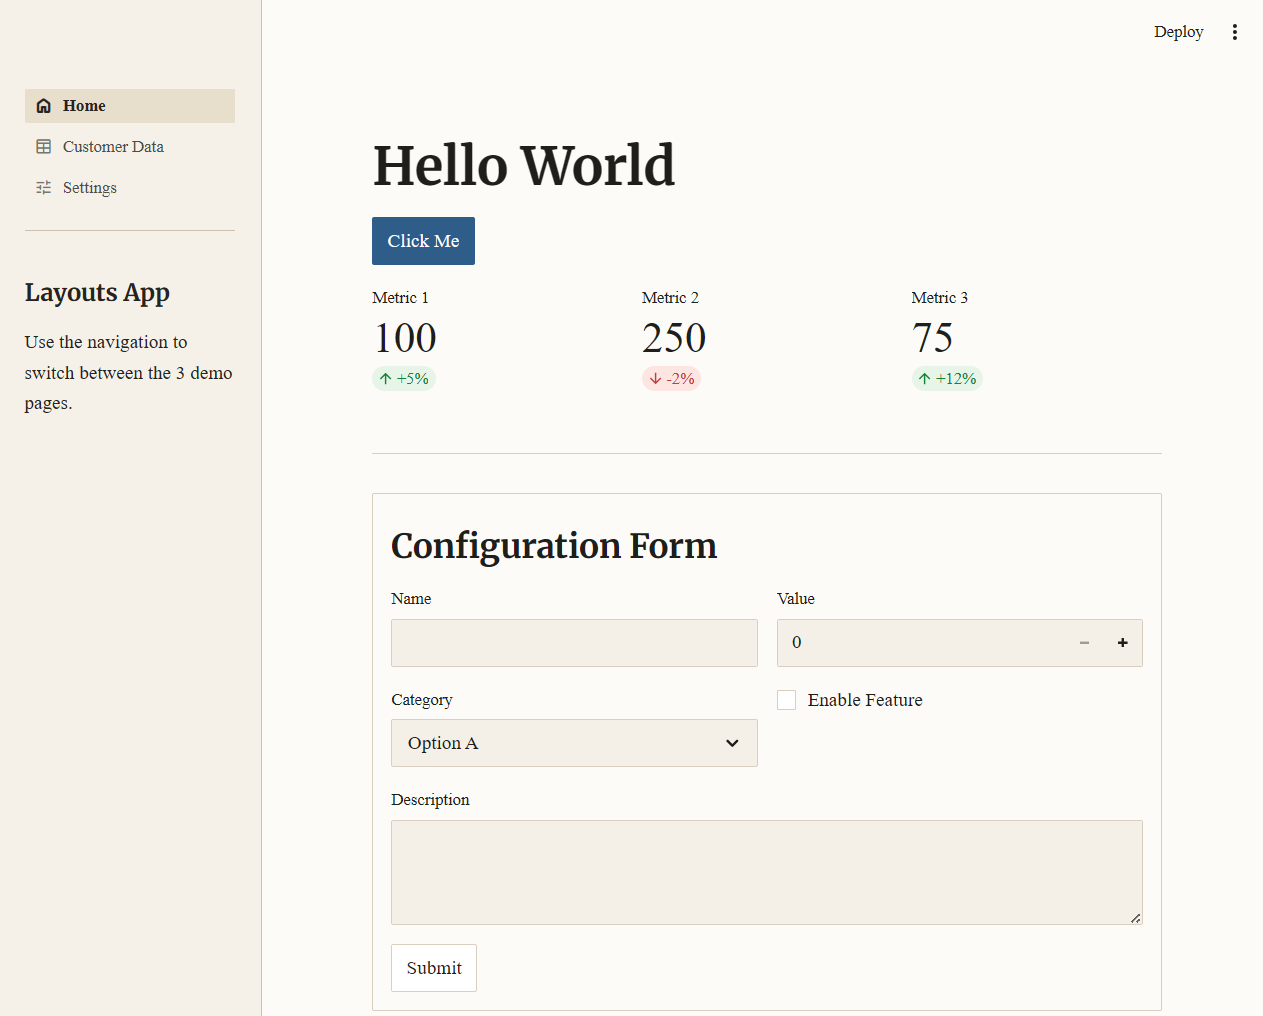This screenshot has height=1016, width=1263.
Task: Click the Metric 1 +5% delta badge
Action: click(x=404, y=379)
